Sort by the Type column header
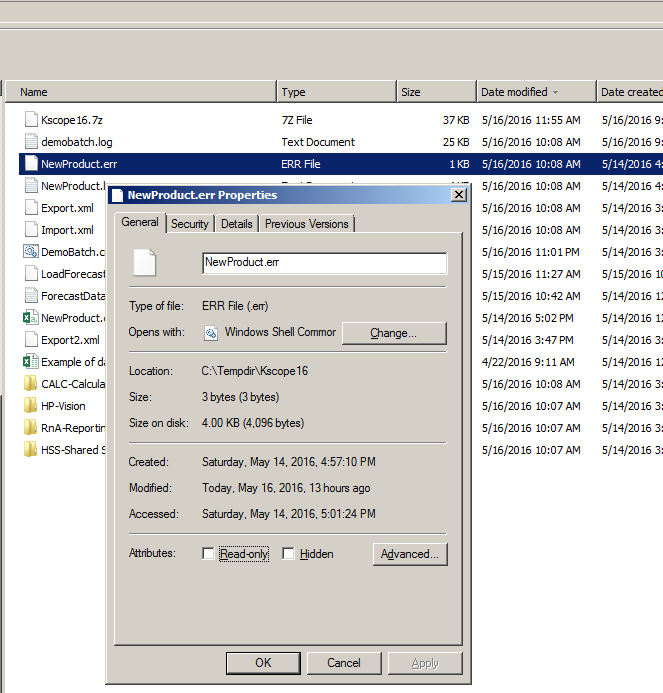 [x=336, y=92]
